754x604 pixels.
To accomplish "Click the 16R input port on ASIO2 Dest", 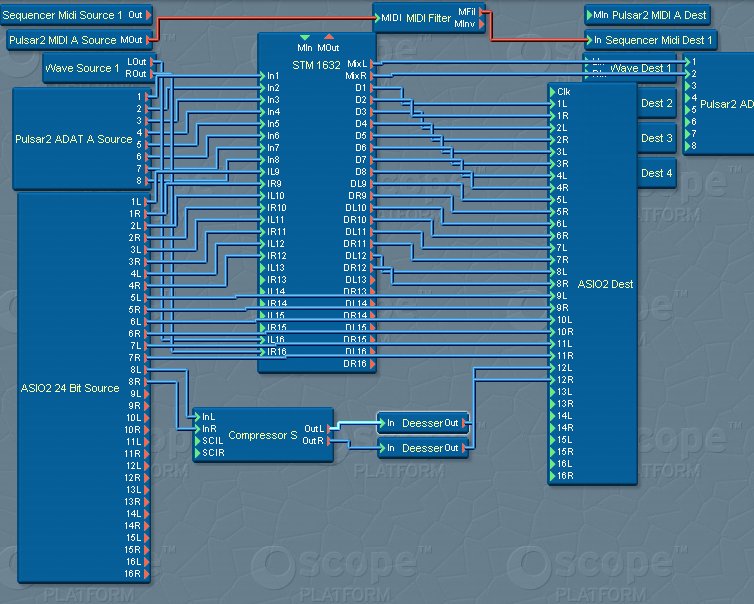I will (x=553, y=476).
